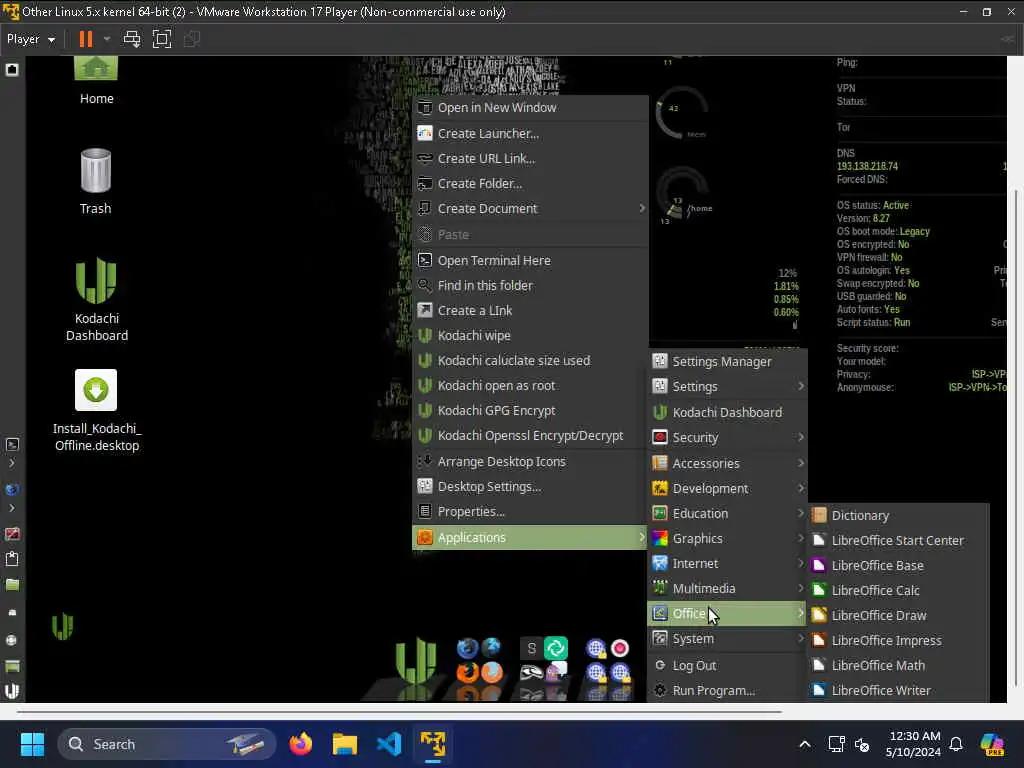1024x768 pixels.
Task: Launch LibreOffice Base
Action: (899, 566)
